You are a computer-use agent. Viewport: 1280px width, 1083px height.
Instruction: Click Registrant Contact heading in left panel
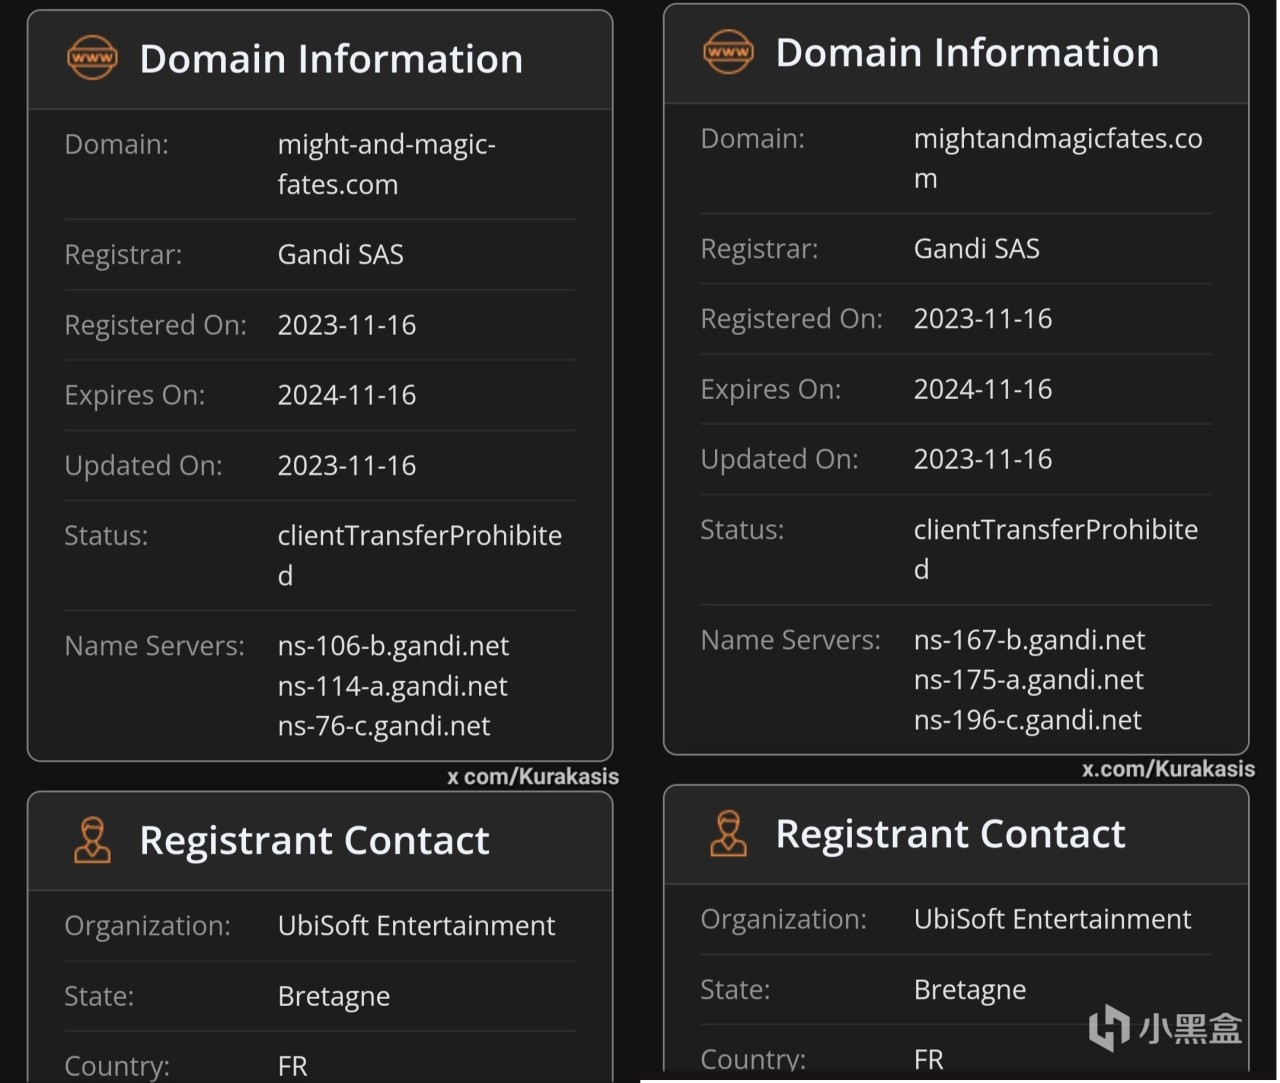tap(314, 840)
